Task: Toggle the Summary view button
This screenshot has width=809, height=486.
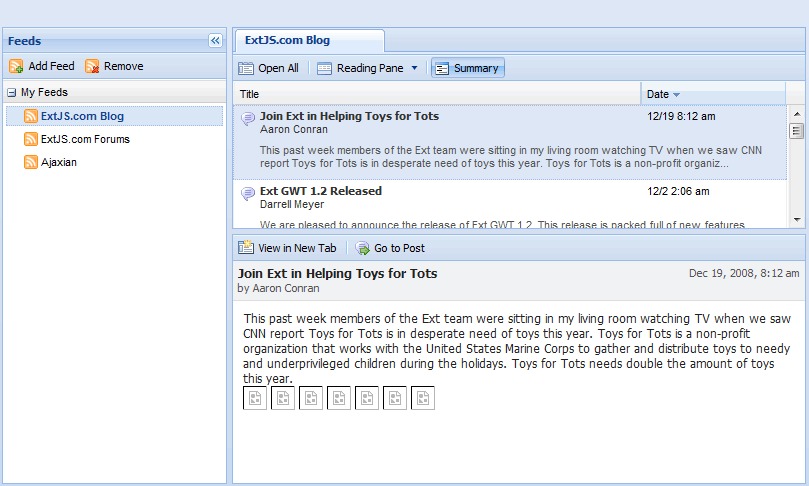Action: tap(467, 68)
